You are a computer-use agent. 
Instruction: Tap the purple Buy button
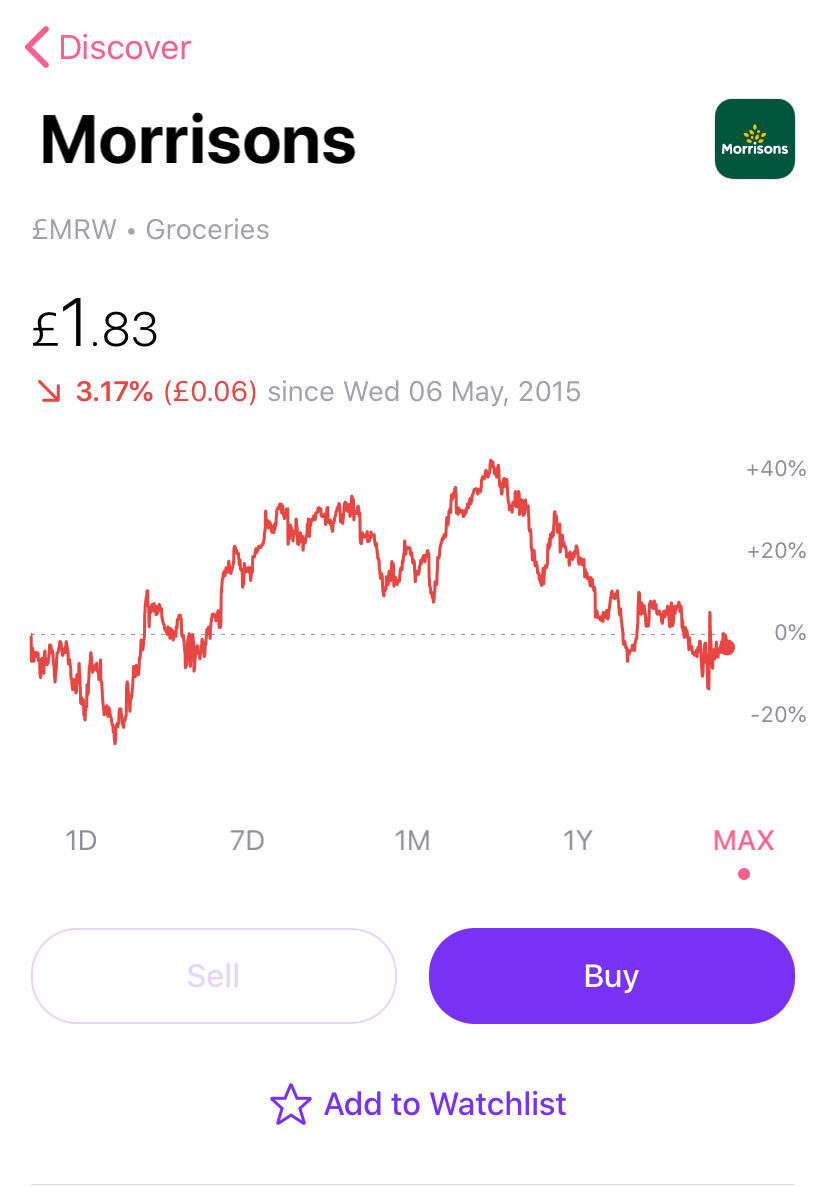[x=612, y=976]
